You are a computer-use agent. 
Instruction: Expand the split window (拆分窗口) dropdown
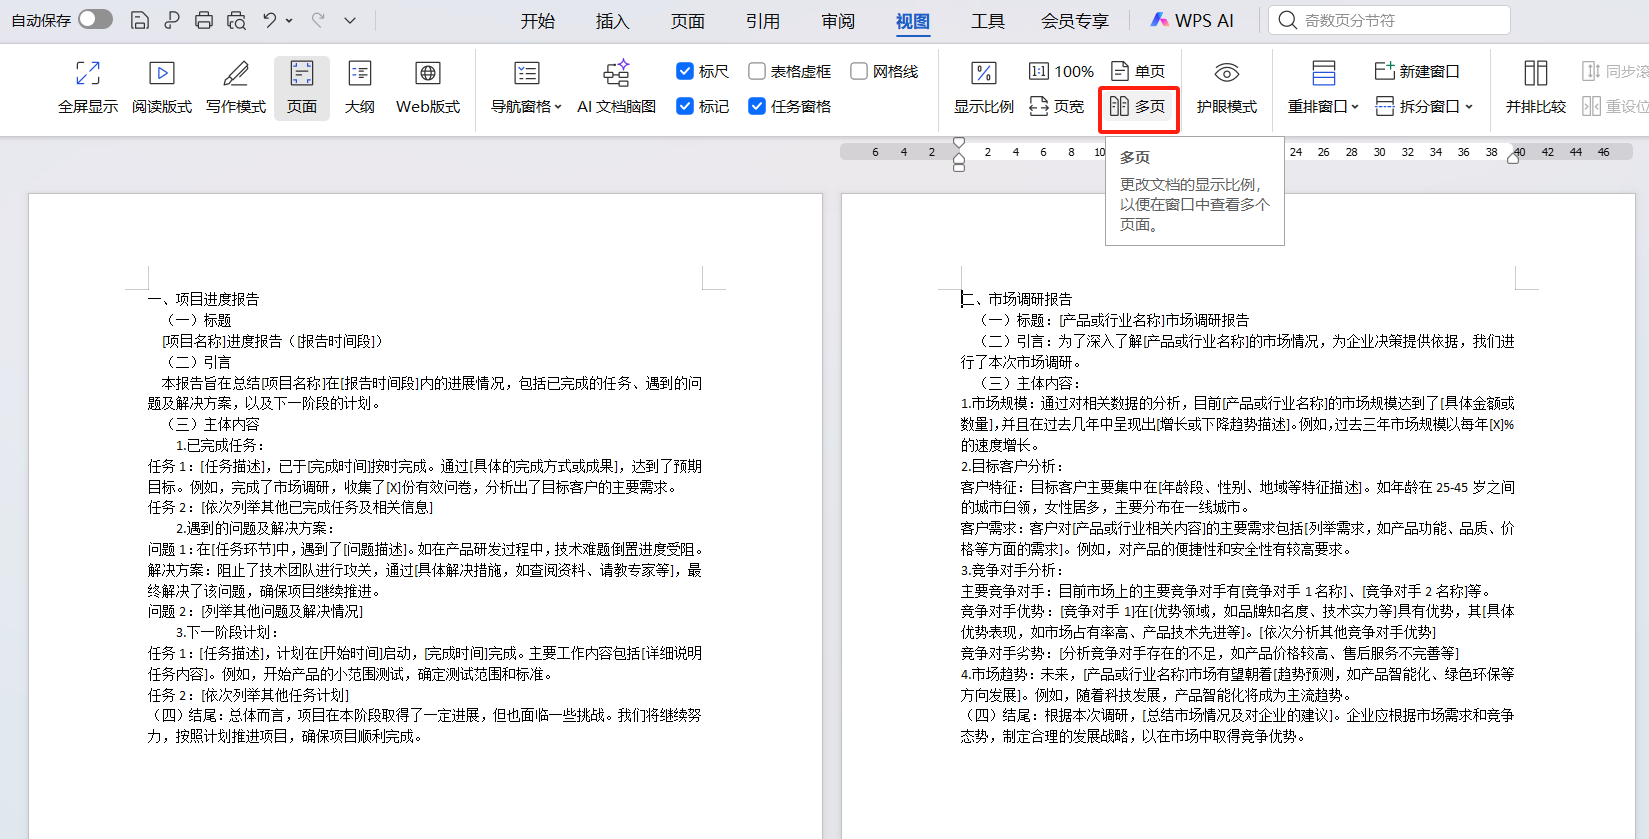[1468, 107]
